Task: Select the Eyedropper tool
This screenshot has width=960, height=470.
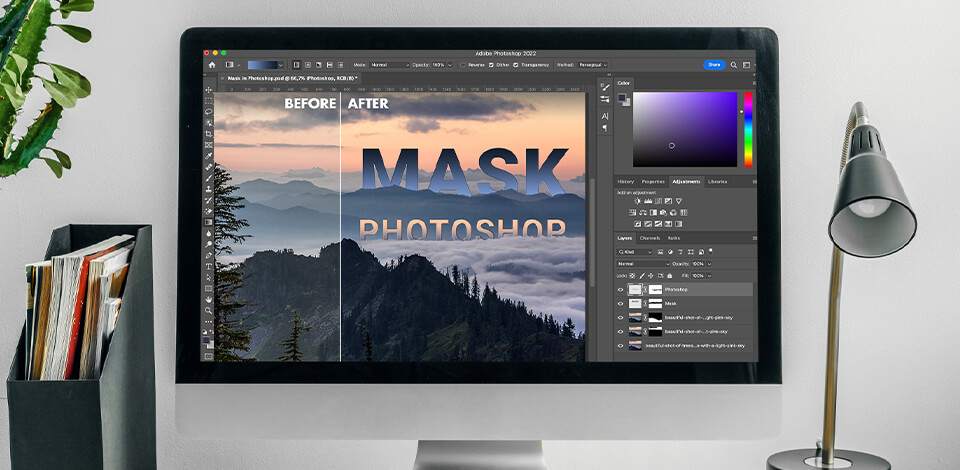Action: [209, 156]
